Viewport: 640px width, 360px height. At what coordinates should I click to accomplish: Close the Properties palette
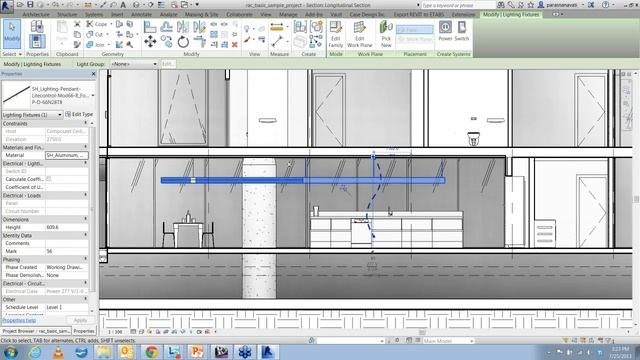click(x=93, y=74)
